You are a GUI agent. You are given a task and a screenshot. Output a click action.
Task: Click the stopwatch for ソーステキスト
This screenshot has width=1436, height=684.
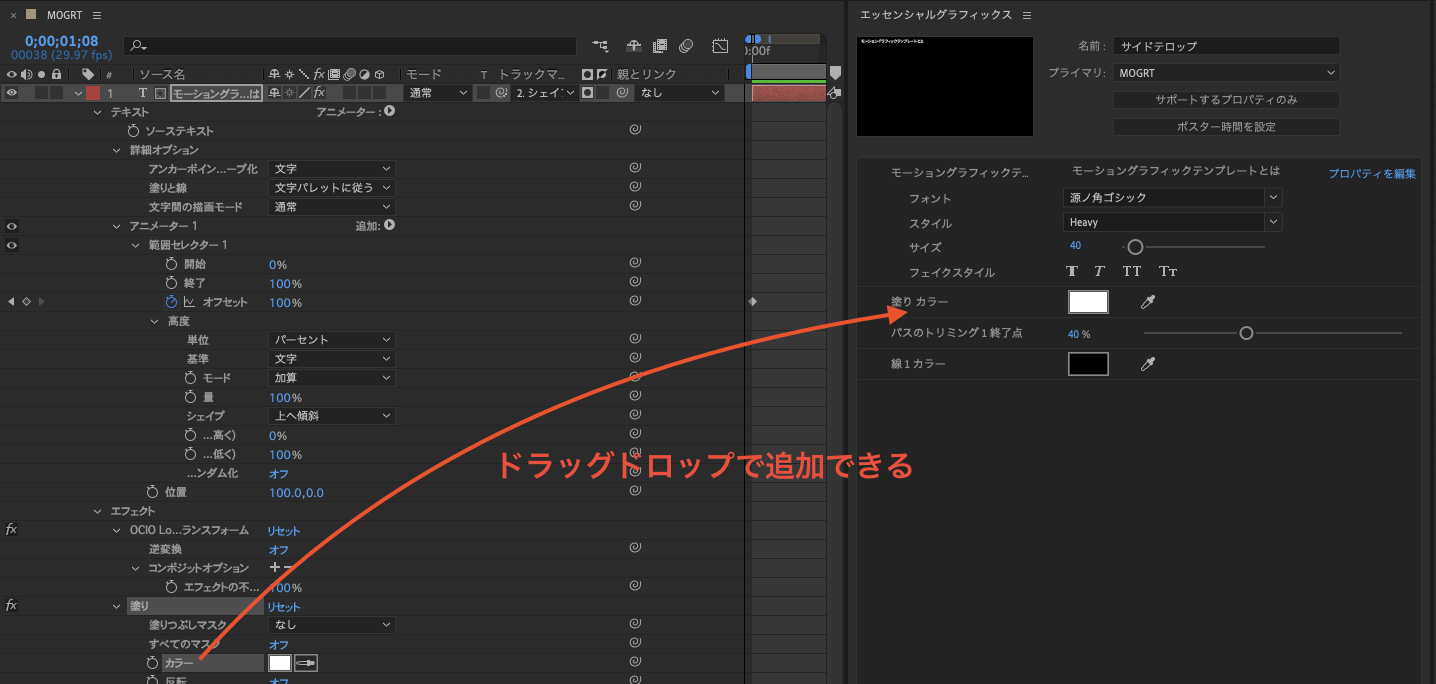click(x=133, y=131)
